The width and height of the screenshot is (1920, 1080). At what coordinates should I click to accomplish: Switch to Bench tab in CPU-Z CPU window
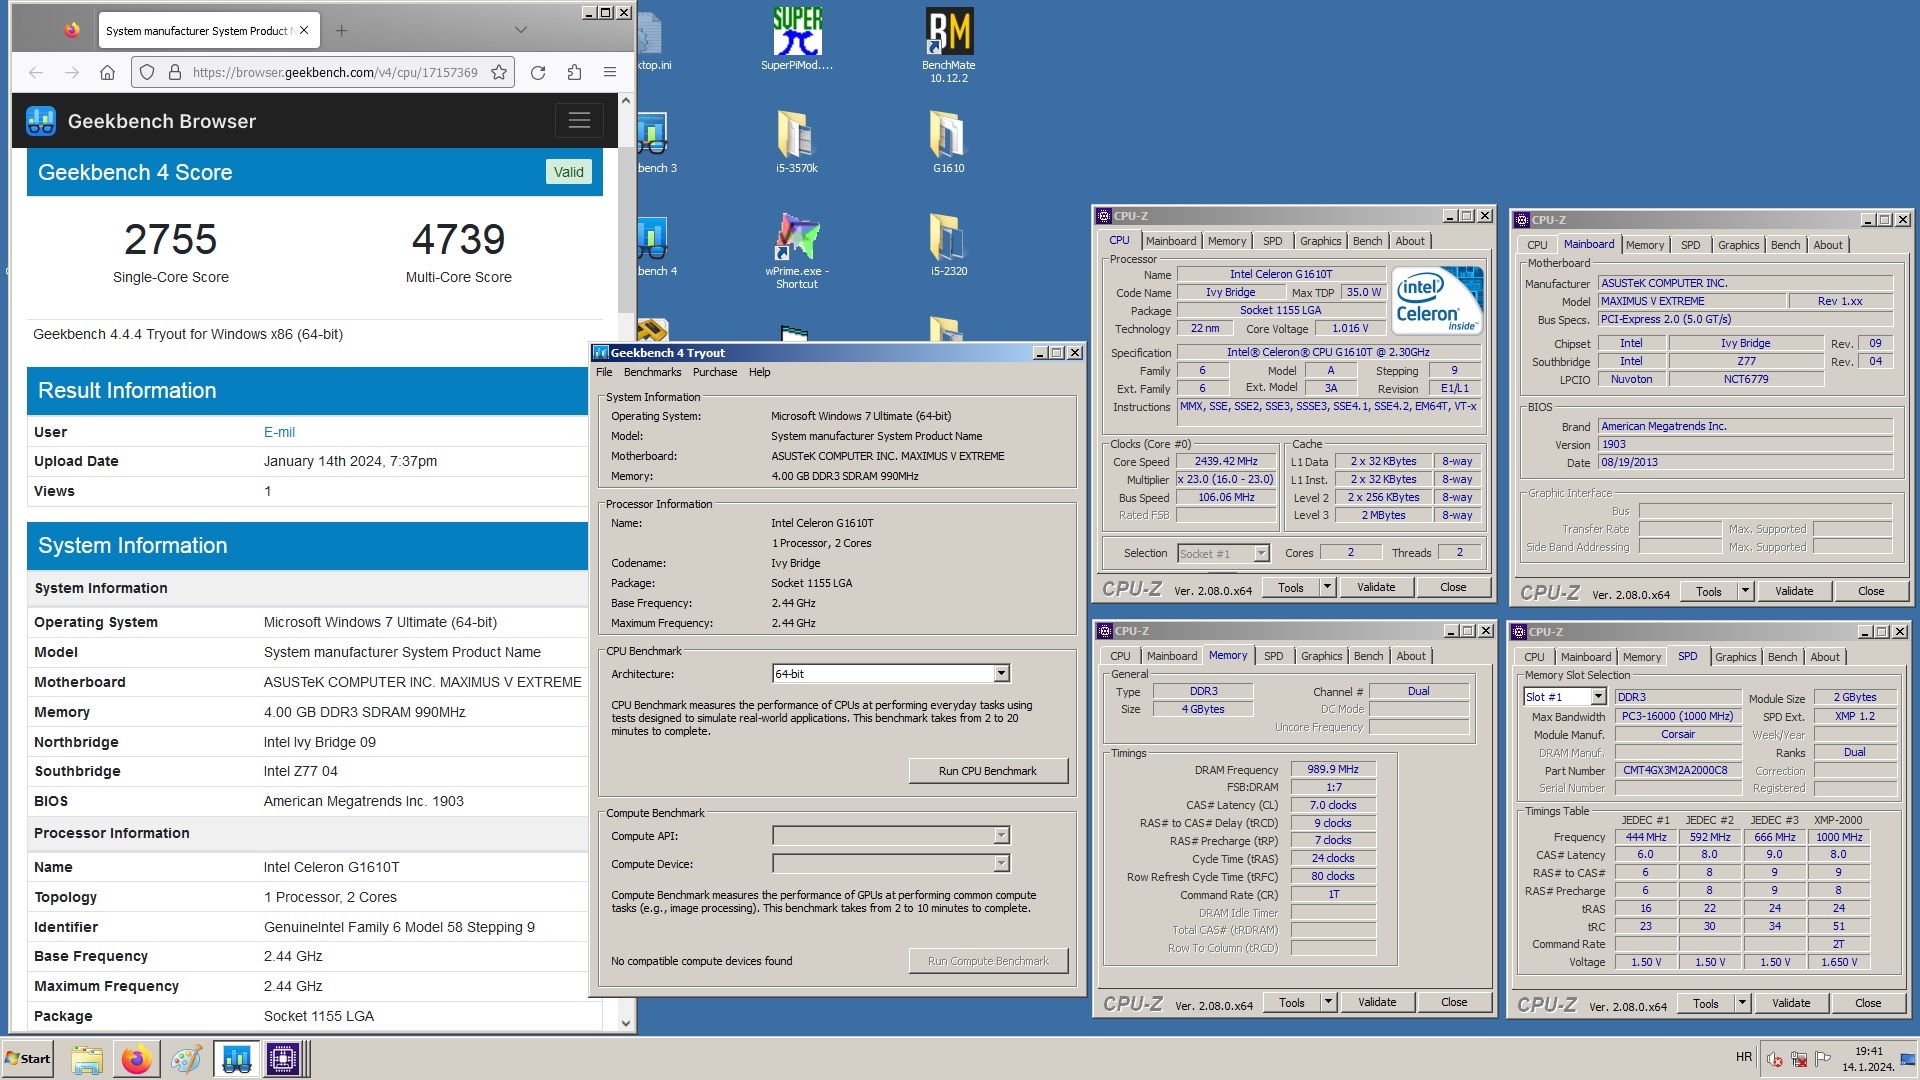pyautogui.click(x=1367, y=241)
